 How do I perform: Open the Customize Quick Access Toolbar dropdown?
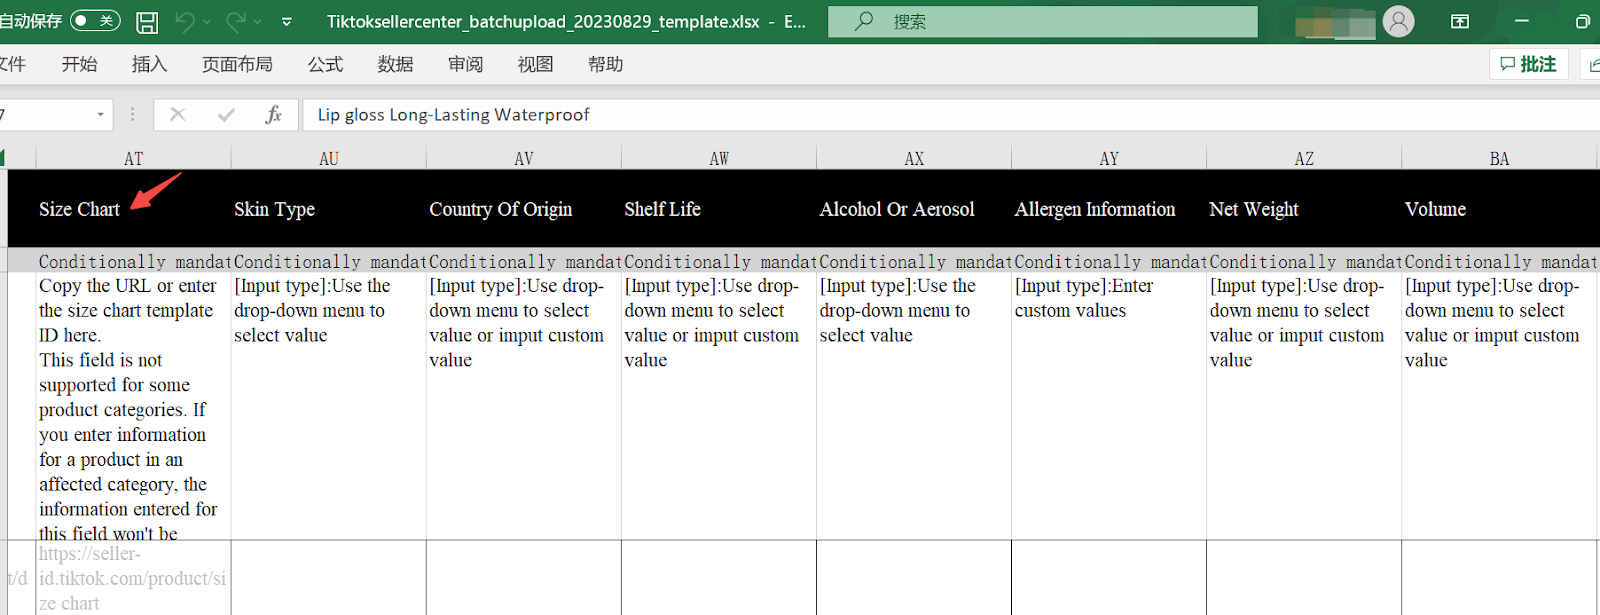coord(287,22)
